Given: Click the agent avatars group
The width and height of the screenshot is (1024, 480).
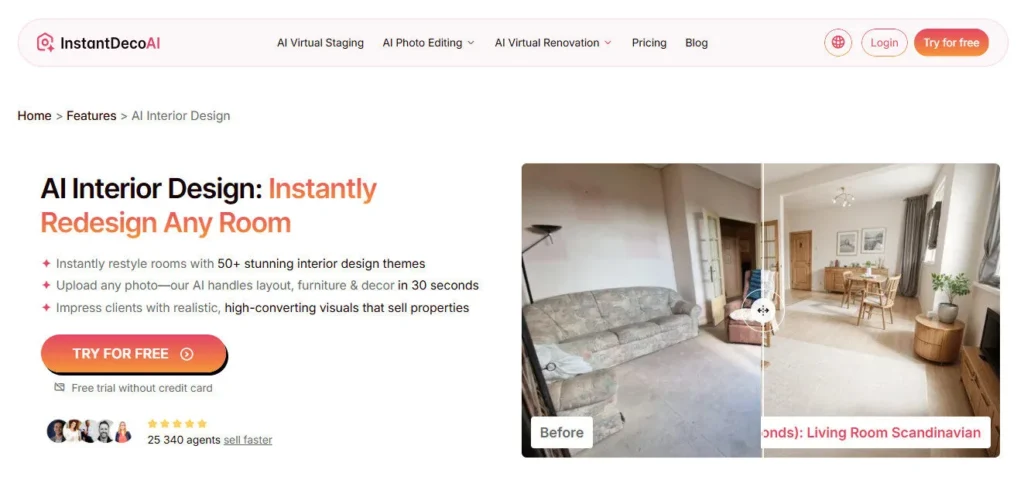Looking at the screenshot, I should (x=90, y=431).
